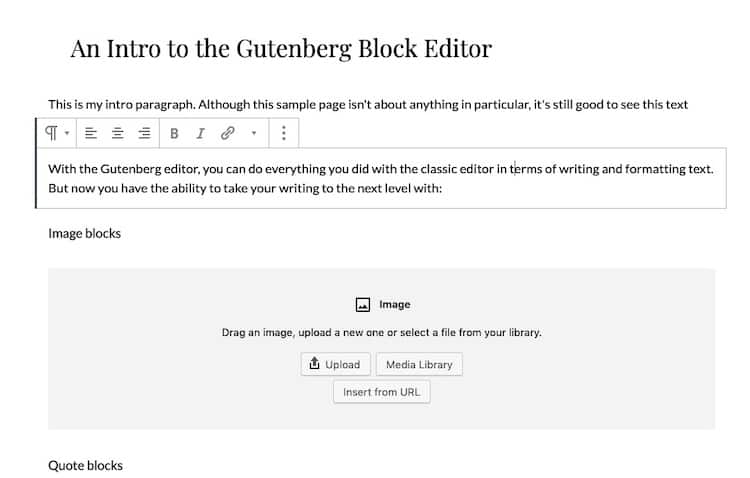This screenshot has width=750, height=478.
Task: Click the Upload button
Action: pyautogui.click(x=335, y=364)
